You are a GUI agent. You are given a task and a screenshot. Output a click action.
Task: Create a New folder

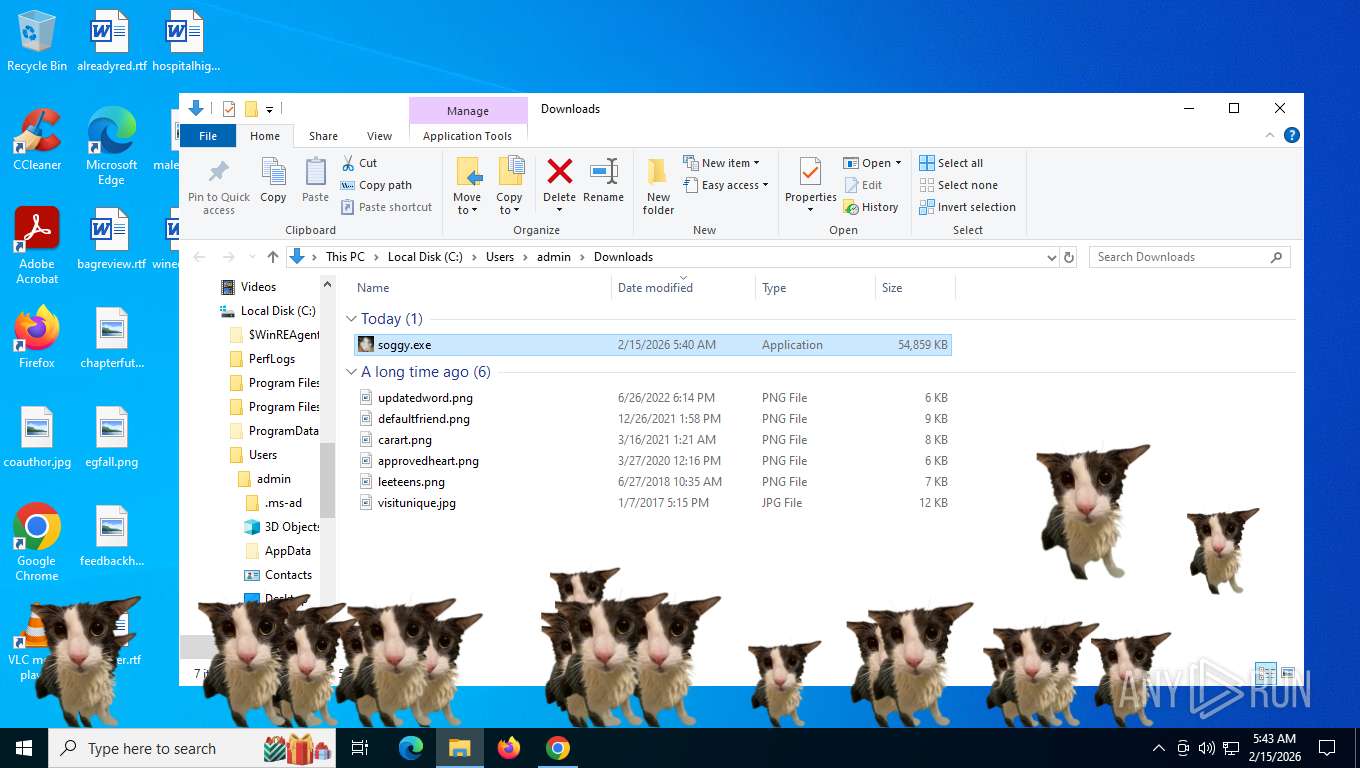(658, 186)
